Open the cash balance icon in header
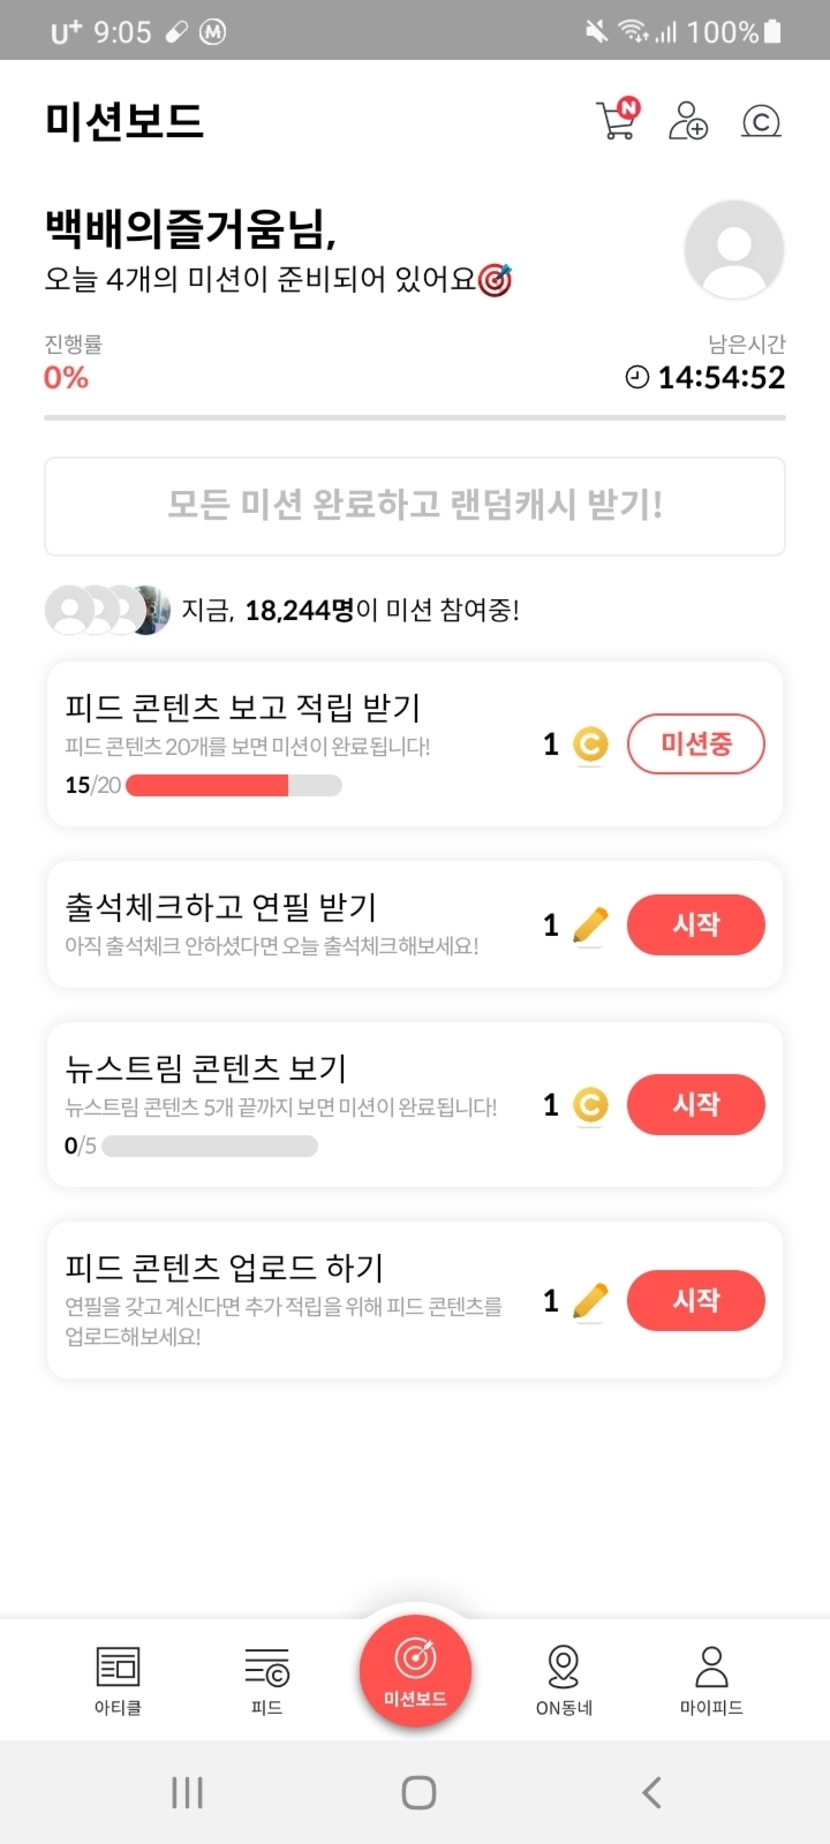Viewport: 830px width, 1844px height. coord(761,121)
